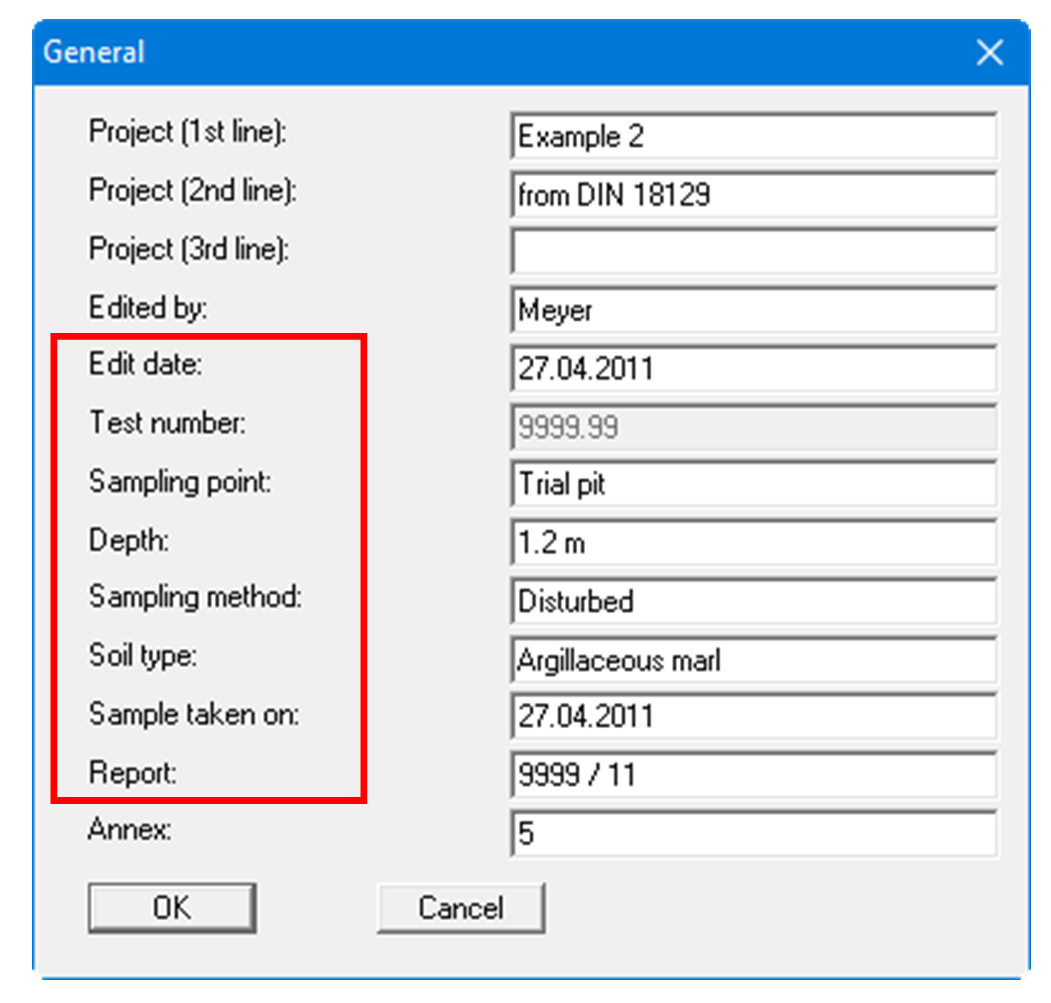Confirm the dialog with OK
The height and width of the screenshot is (1003, 1051).
(171, 908)
